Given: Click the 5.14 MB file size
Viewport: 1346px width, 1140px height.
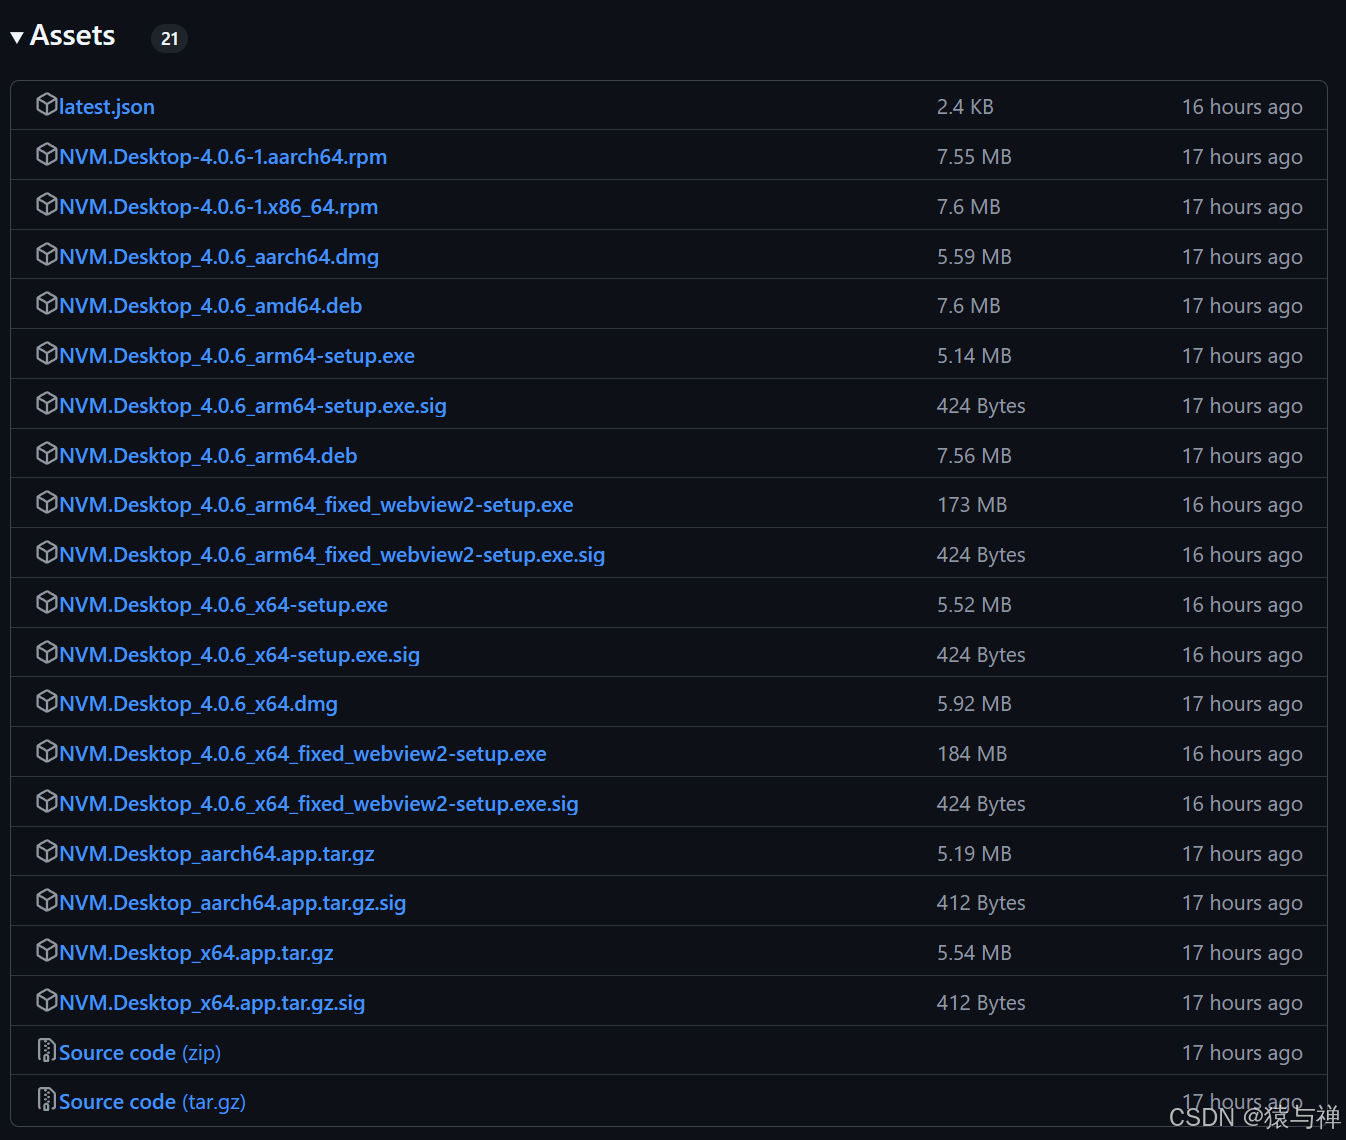Looking at the screenshot, I should pyautogui.click(x=974, y=356).
